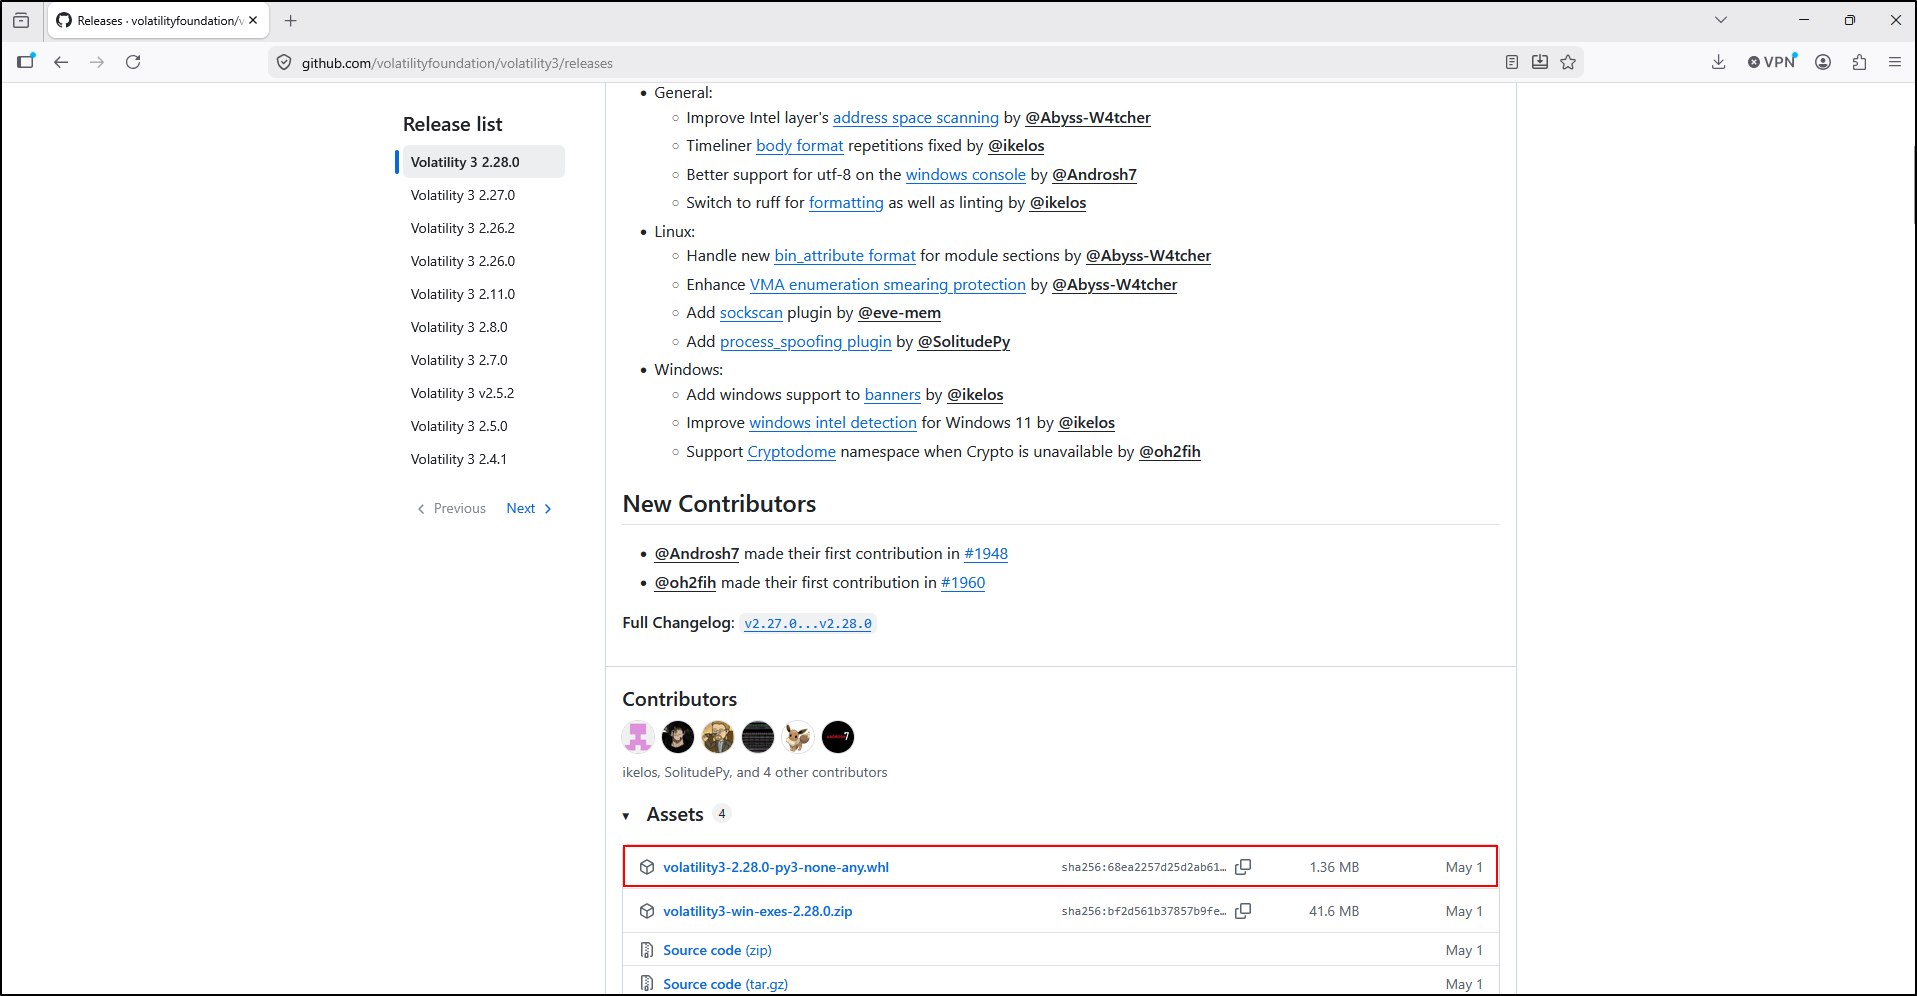This screenshot has height=996, width=1917.
Task: Select Volatility 3 2.26.2 in release list
Action: (463, 228)
